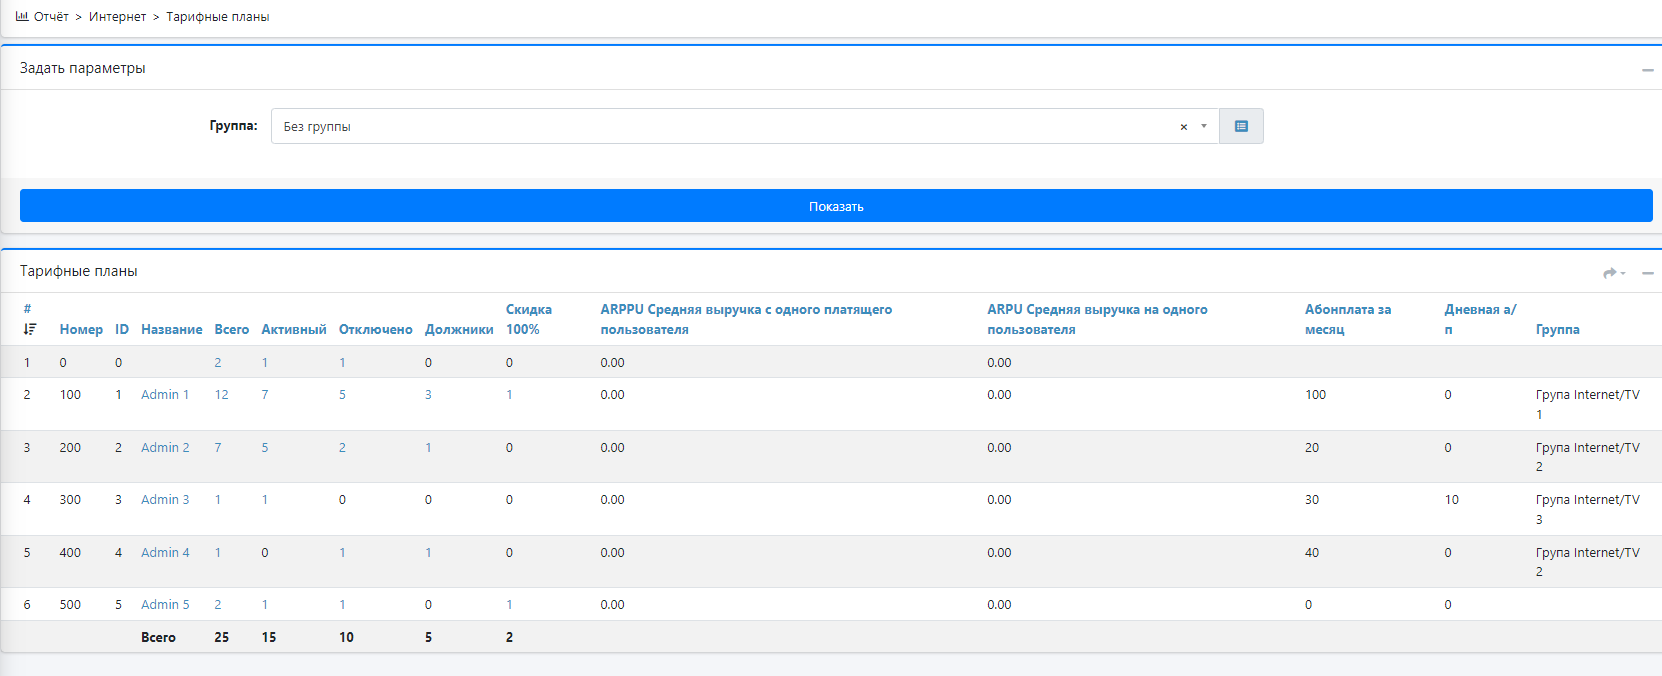This screenshot has height=676, width=1662.
Task: Sort table by Название column
Action: [171, 329]
